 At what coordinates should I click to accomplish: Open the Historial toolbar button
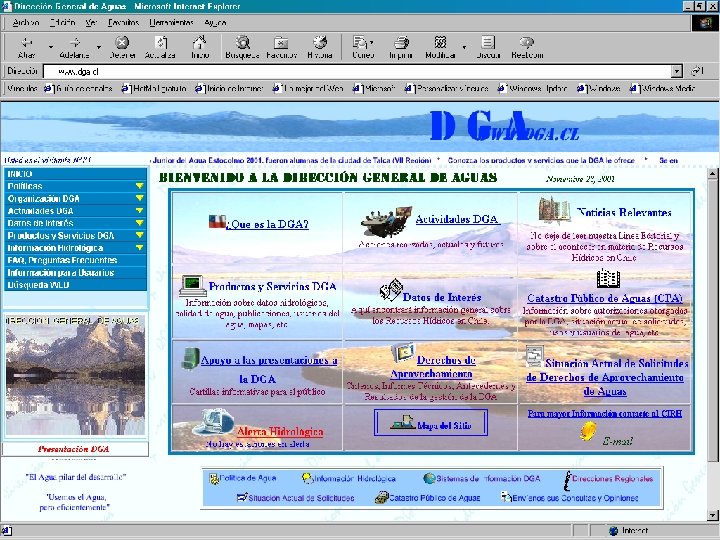point(320,47)
